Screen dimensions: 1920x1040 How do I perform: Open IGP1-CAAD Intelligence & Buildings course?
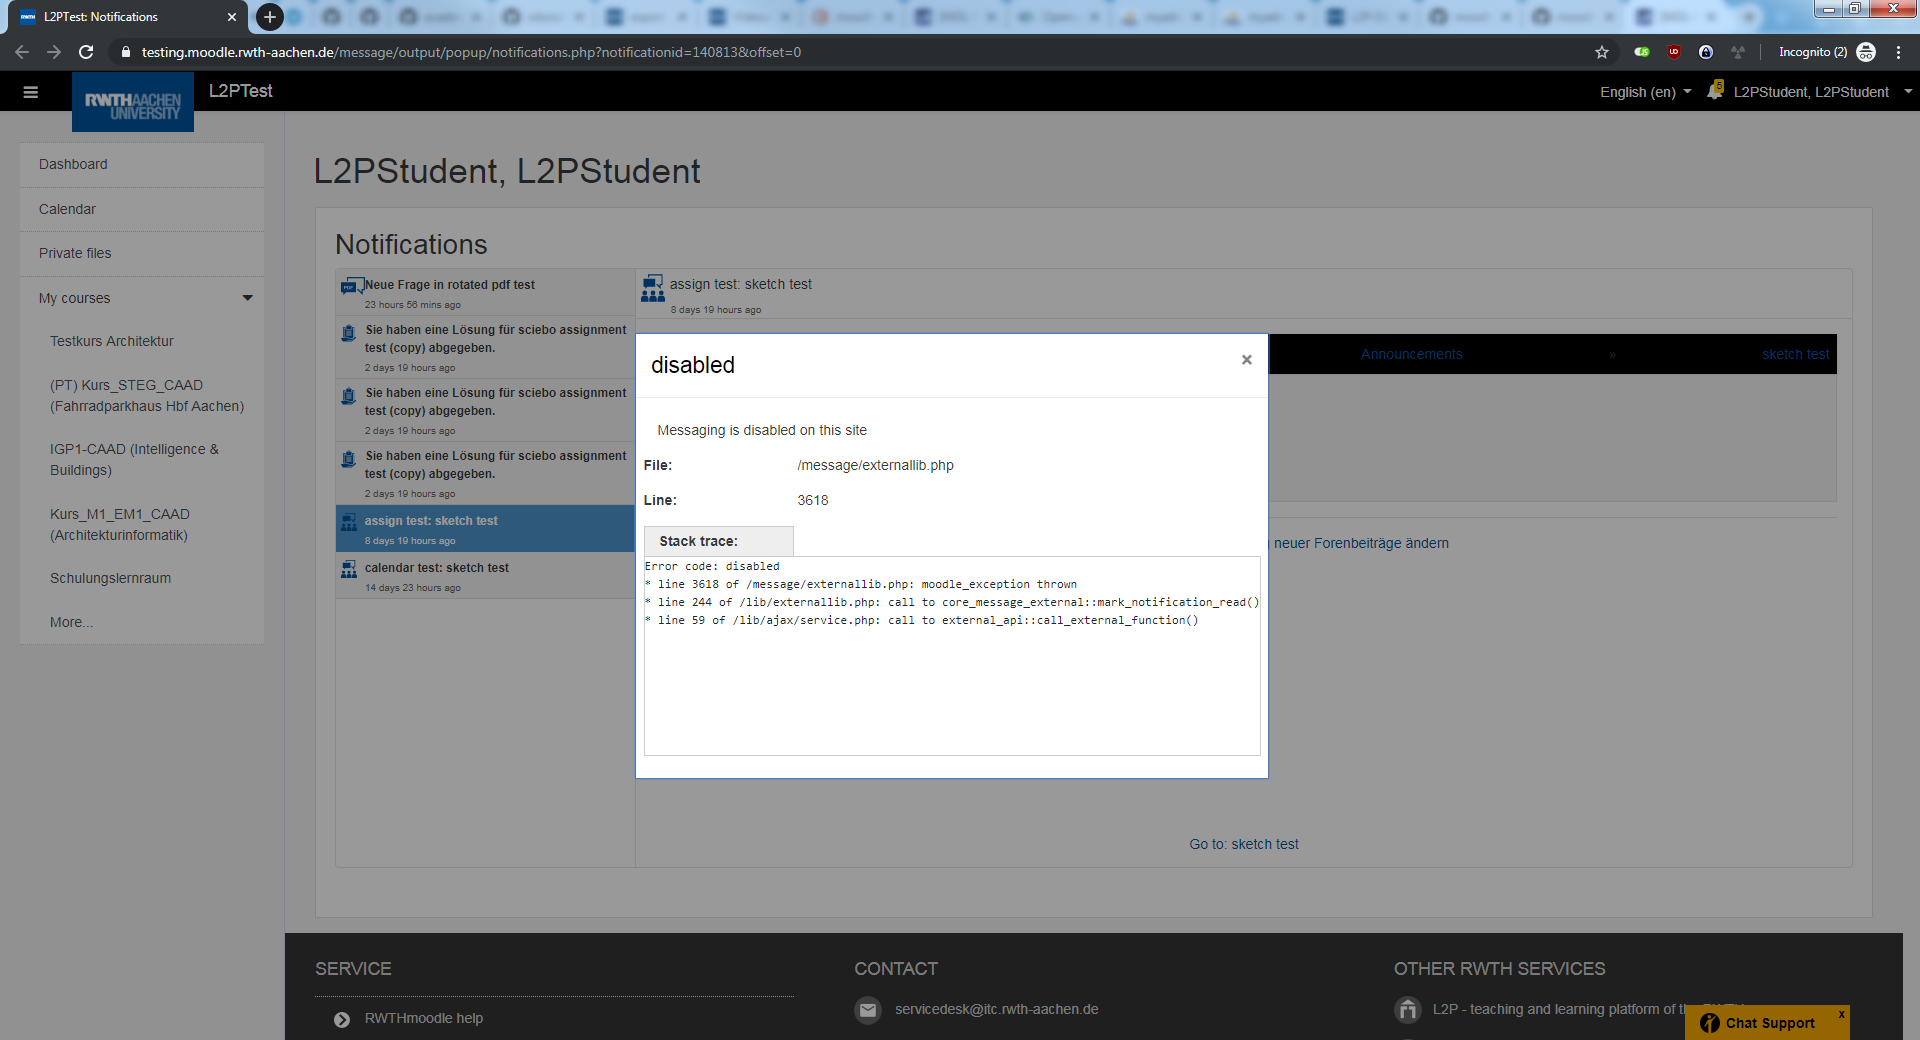click(x=134, y=459)
